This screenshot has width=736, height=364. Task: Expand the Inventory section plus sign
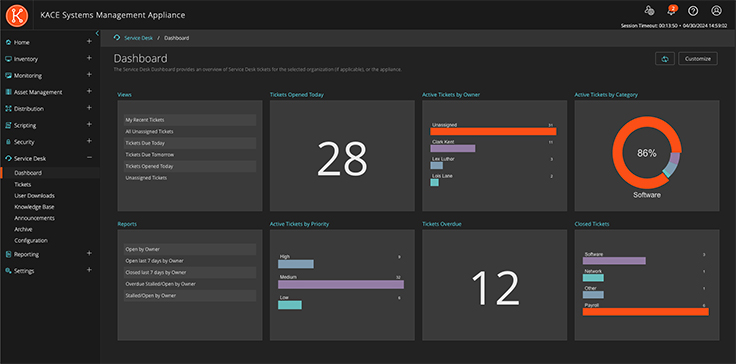tap(89, 58)
